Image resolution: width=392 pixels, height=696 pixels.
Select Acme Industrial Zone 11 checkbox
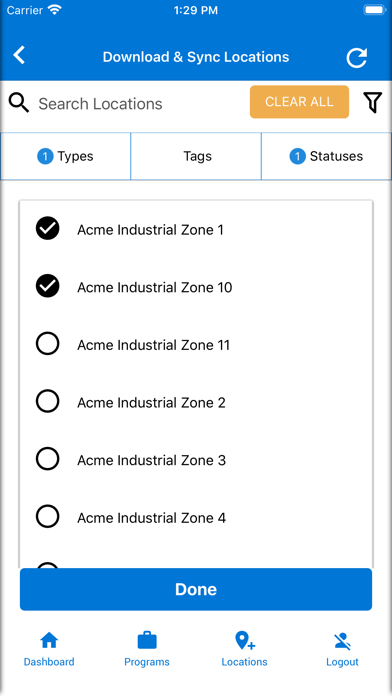click(x=48, y=344)
